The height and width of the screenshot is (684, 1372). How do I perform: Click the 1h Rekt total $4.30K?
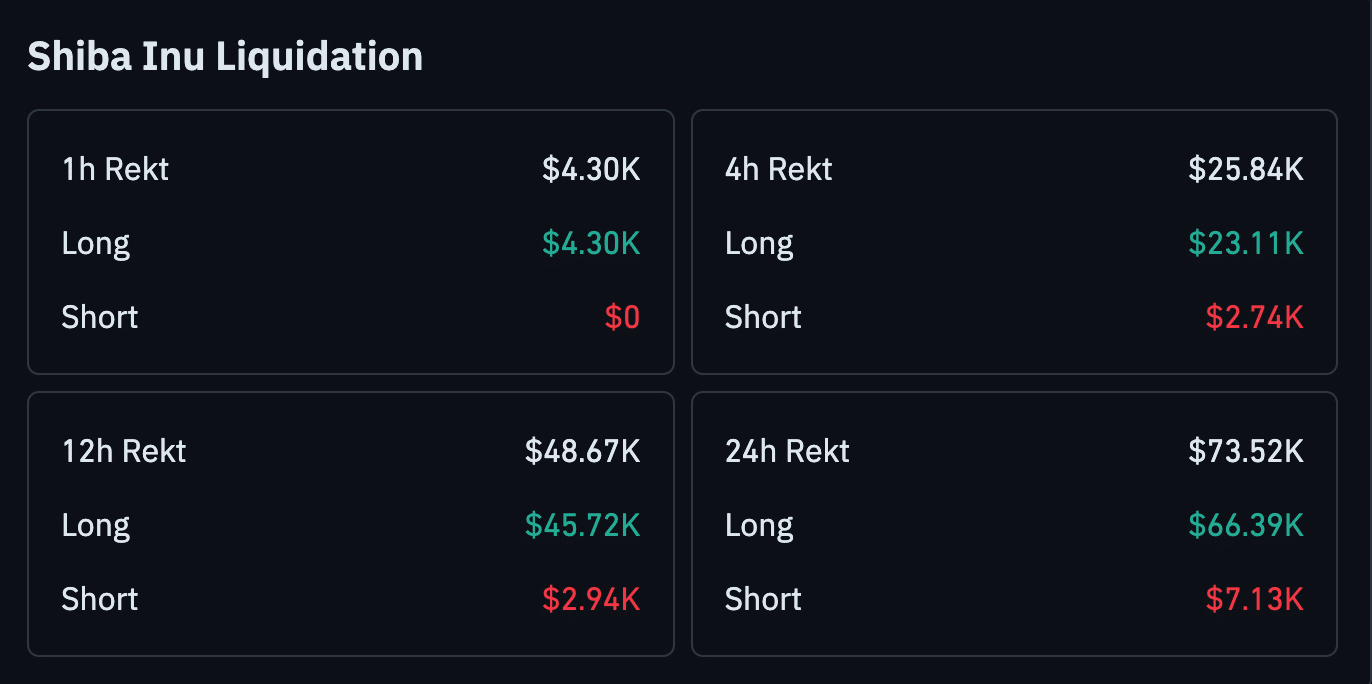pos(591,169)
